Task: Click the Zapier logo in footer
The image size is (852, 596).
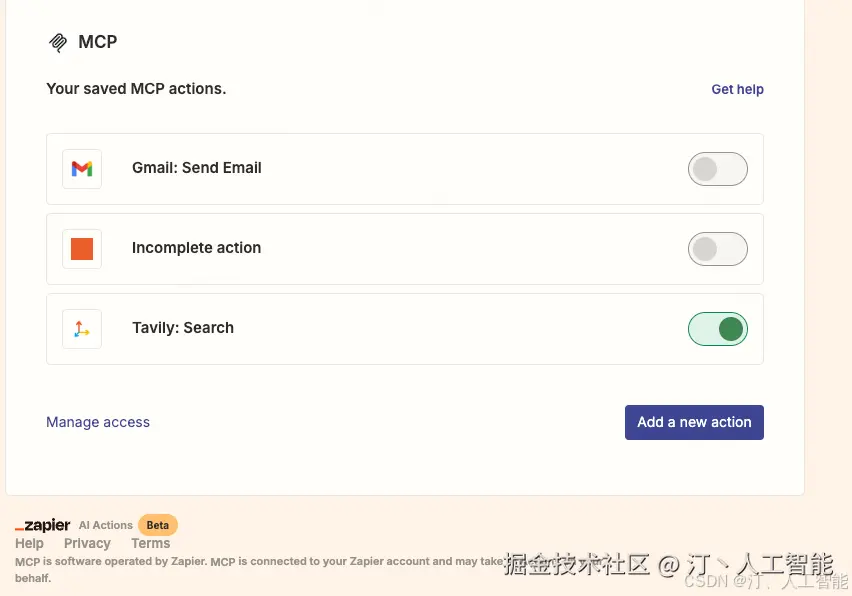Action: (43, 525)
